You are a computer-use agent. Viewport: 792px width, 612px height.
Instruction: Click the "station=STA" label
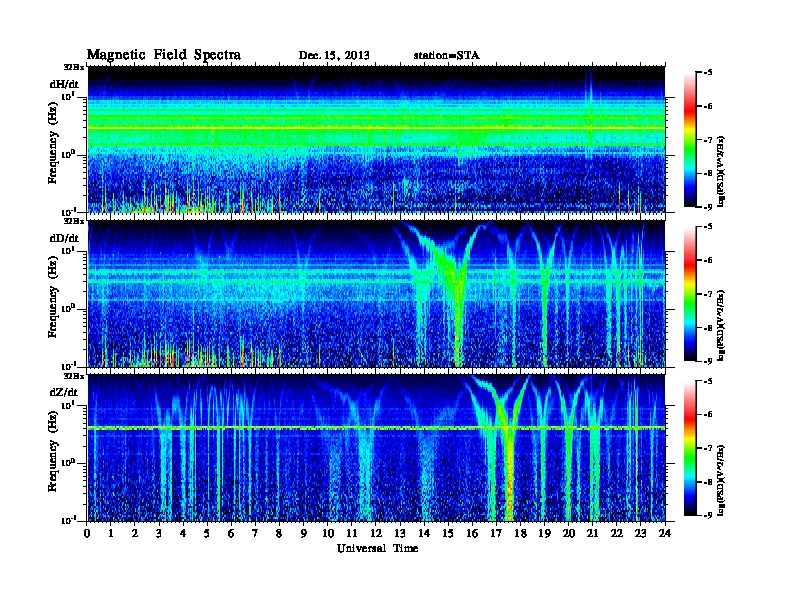click(446, 56)
